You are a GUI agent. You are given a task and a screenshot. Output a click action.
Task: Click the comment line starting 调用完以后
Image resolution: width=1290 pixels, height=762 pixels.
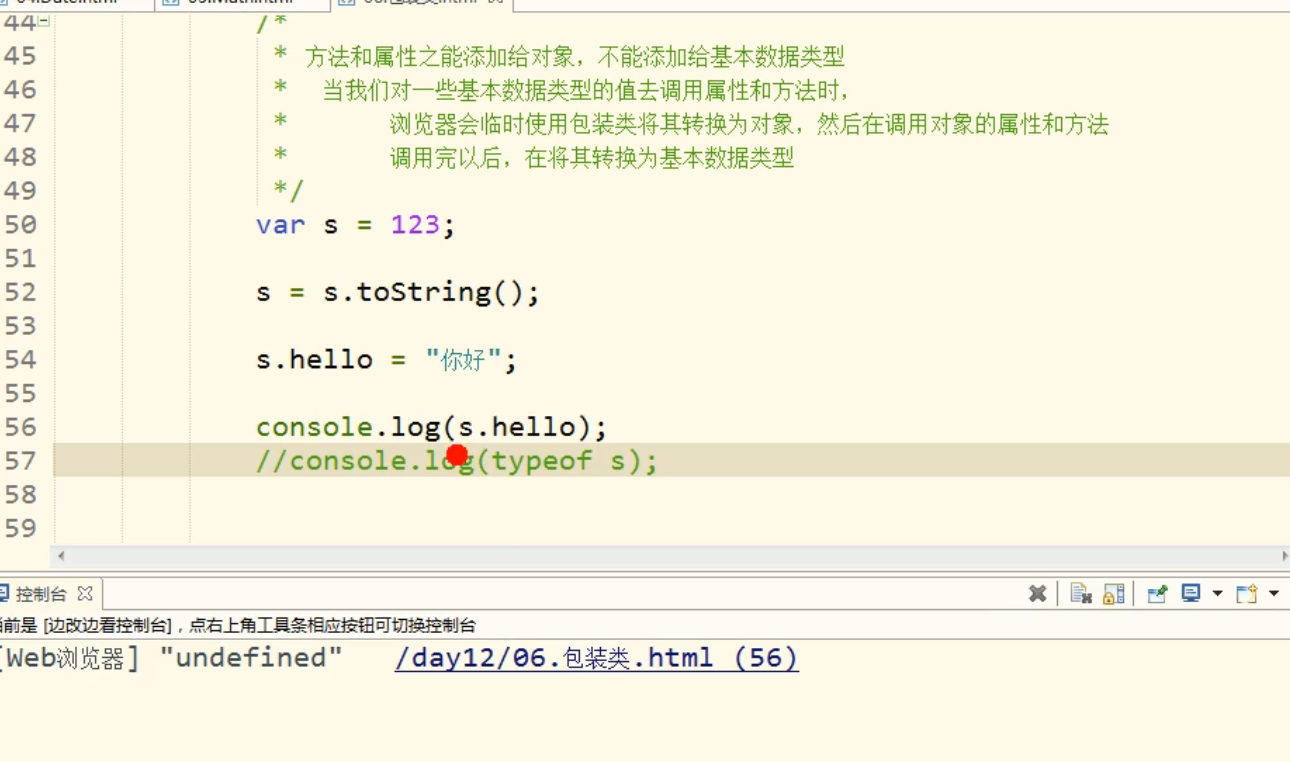point(591,158)
